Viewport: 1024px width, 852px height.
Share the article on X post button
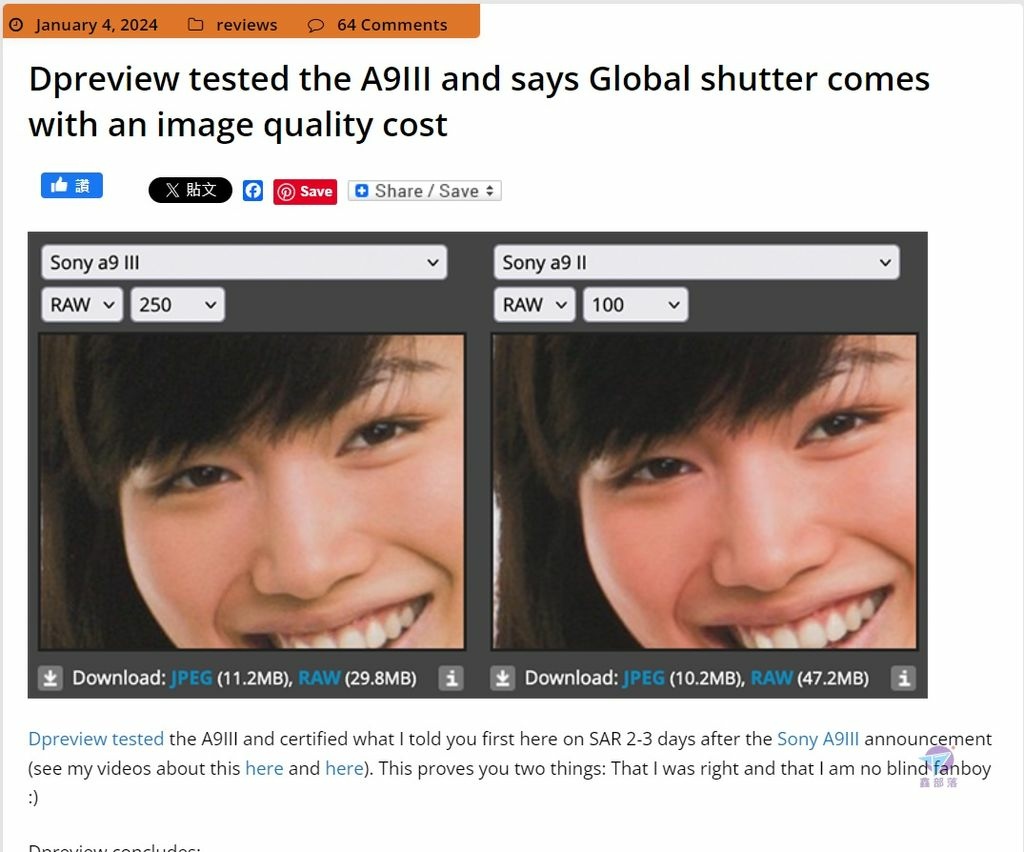190,190
